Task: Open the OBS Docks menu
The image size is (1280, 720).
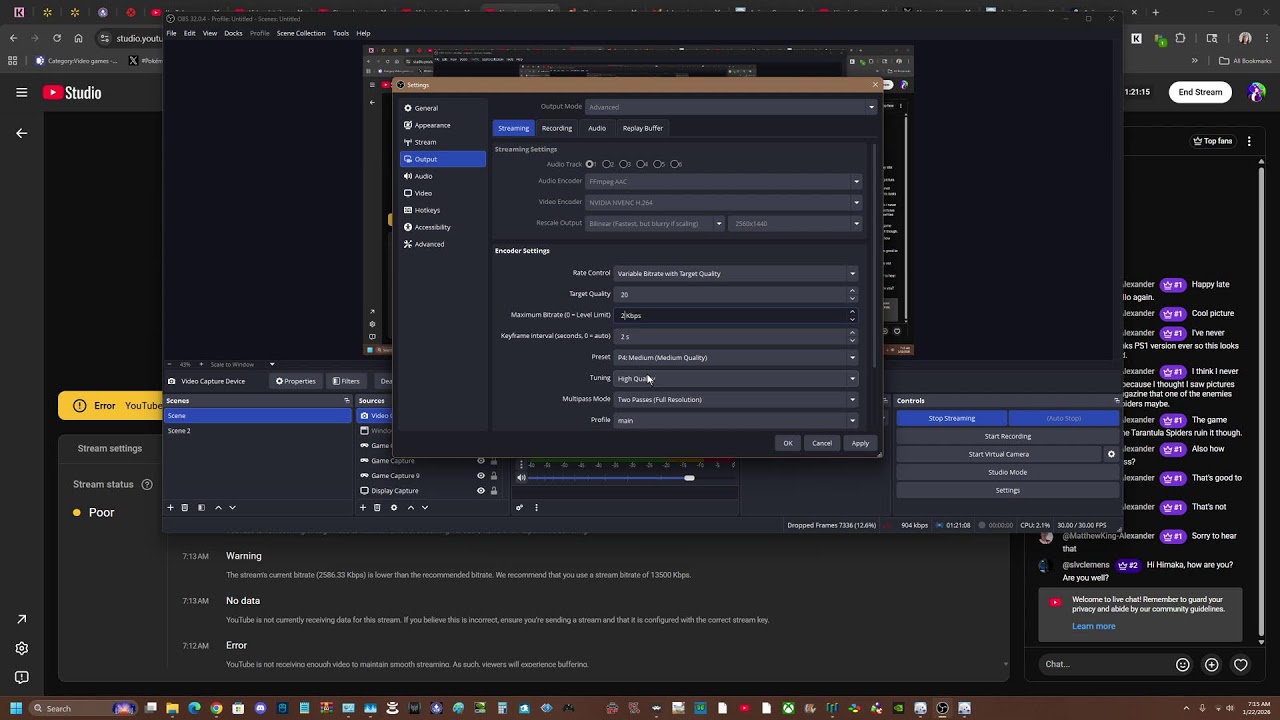Action: pyautogui.click(x=233, y=33)
